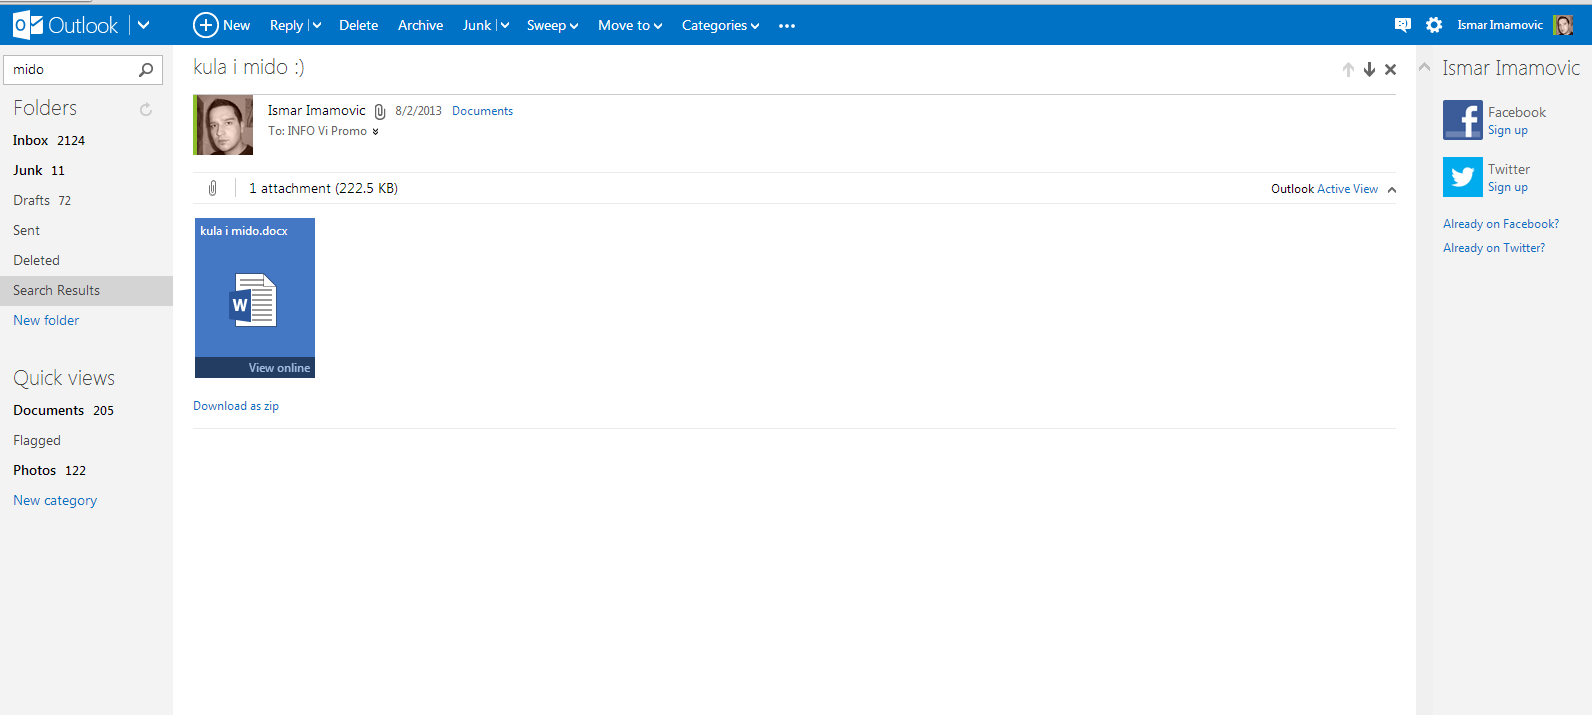Expand the Reply dropdown arrow

[x=316, y=26]
